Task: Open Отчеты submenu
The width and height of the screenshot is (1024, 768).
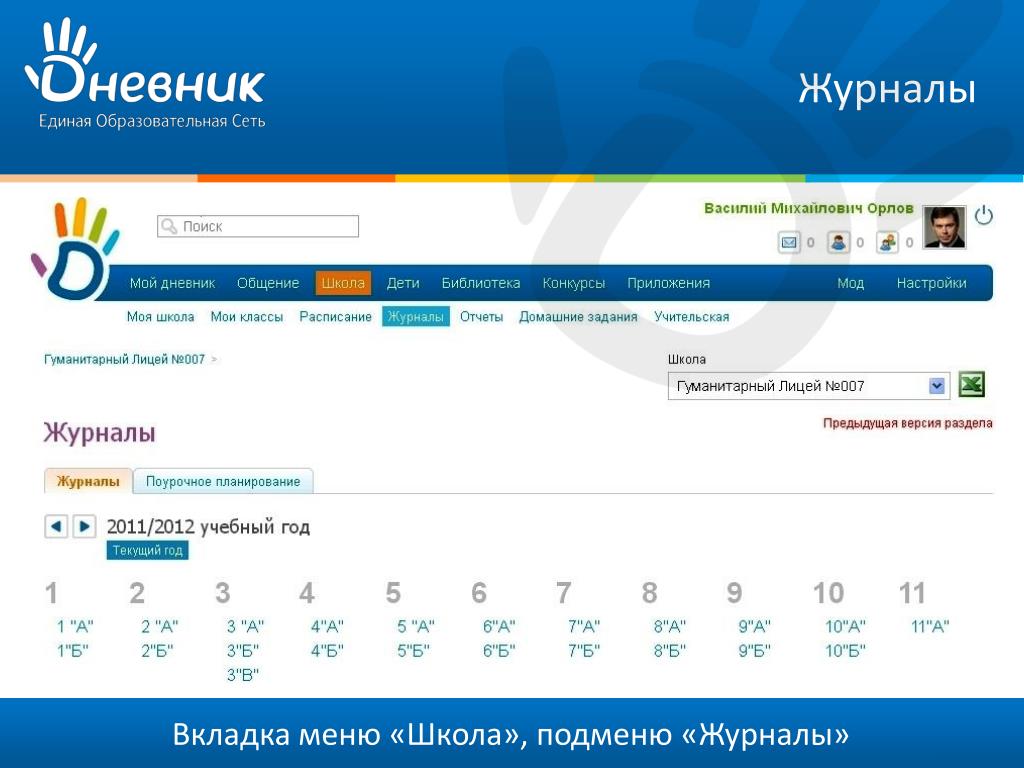Action: (x=481, y=317)
